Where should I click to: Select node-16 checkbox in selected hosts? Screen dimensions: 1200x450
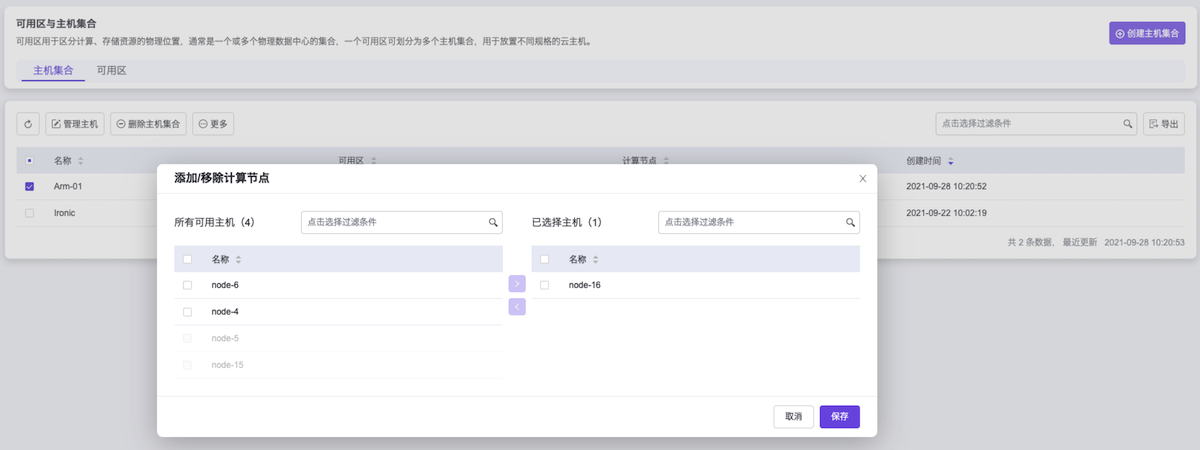[544, 286]
